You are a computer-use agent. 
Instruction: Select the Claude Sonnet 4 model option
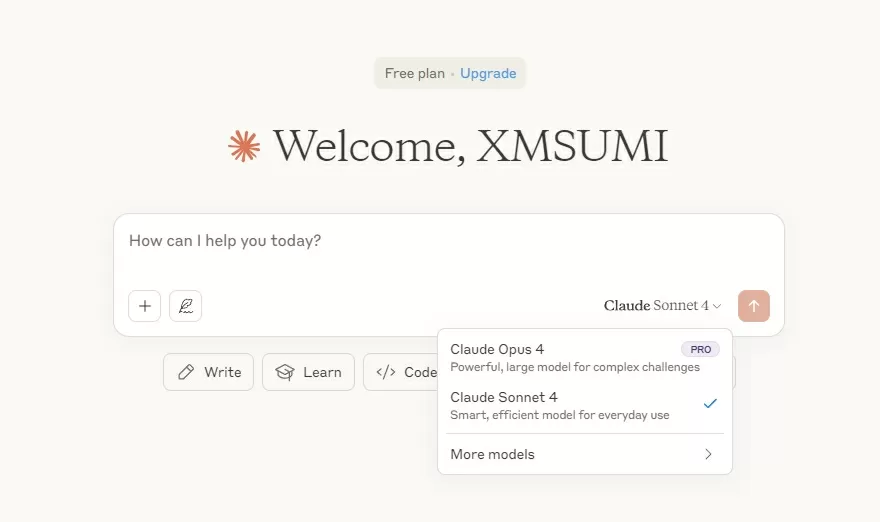(x=585, y=406)
